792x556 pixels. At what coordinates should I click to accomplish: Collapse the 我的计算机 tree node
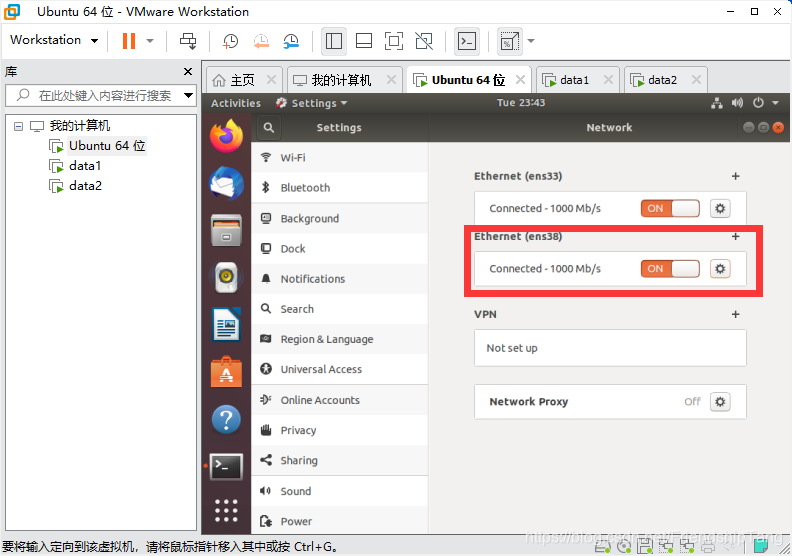point(18,126)
